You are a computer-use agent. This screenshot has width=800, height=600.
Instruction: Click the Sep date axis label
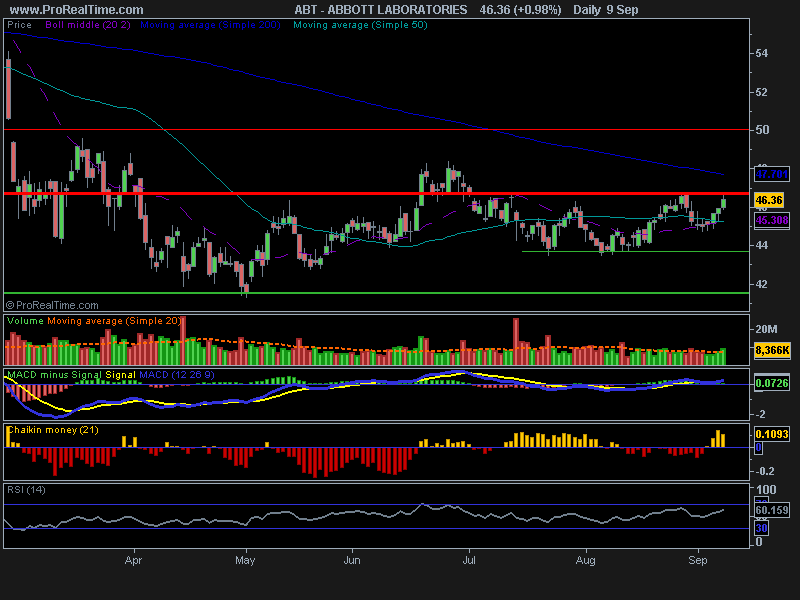point(697,560)
